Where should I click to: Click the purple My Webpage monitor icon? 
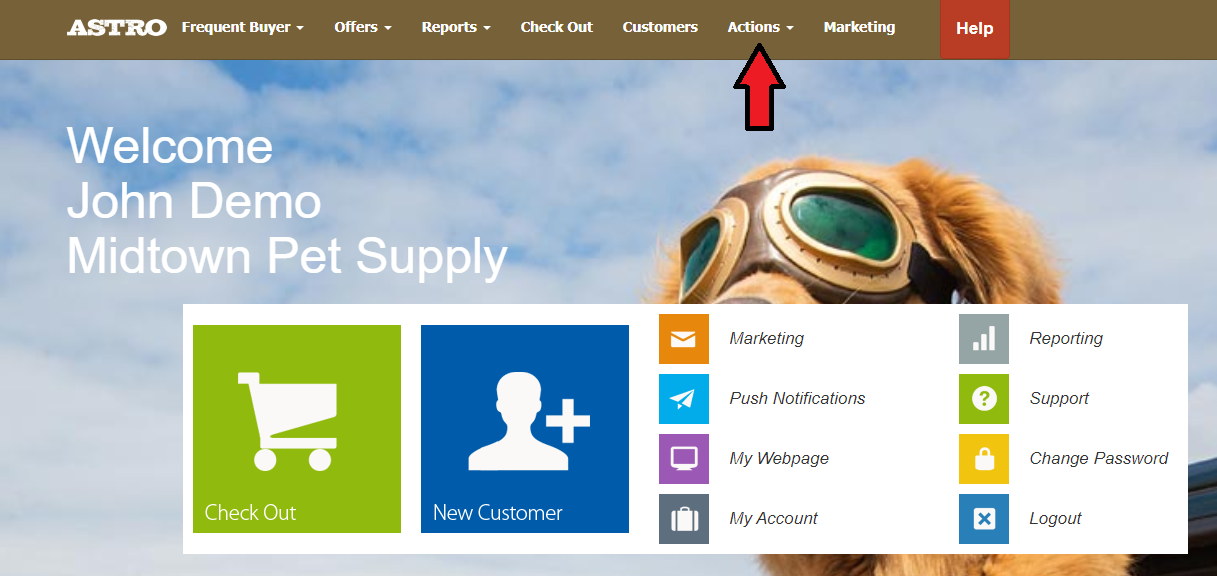[684, 459]
